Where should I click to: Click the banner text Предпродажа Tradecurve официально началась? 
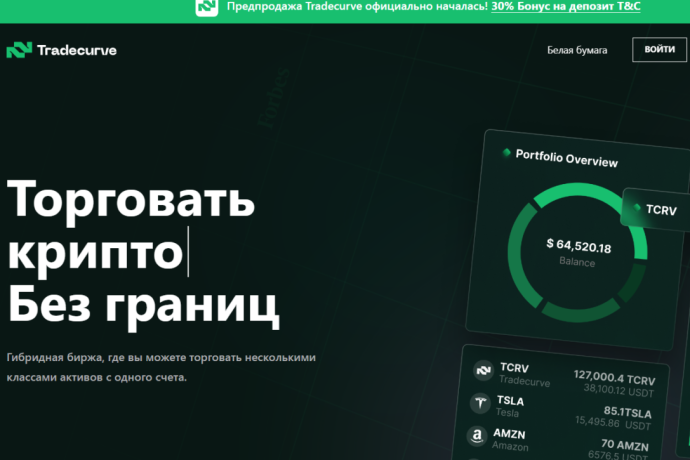click(357, 6)
